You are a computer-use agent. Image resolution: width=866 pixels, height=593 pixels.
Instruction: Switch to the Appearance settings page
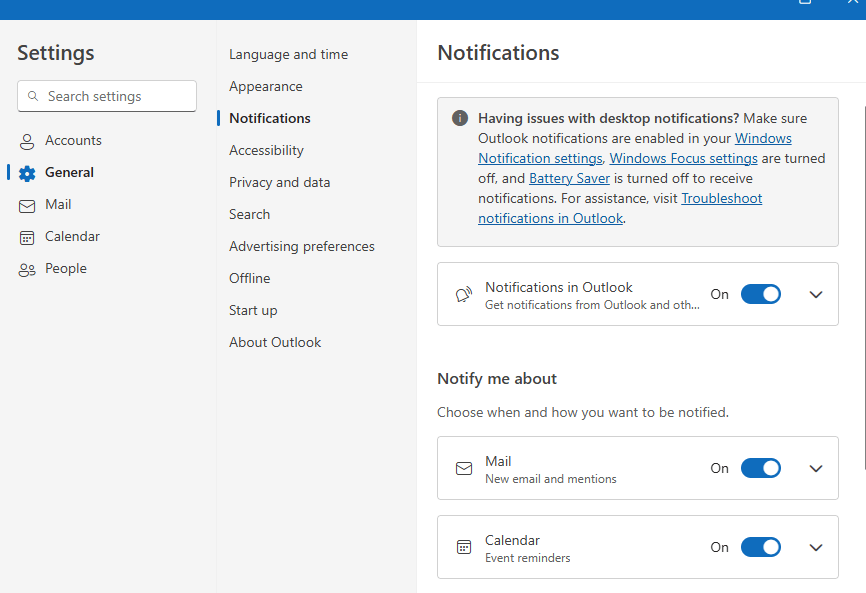coord(266,86)
